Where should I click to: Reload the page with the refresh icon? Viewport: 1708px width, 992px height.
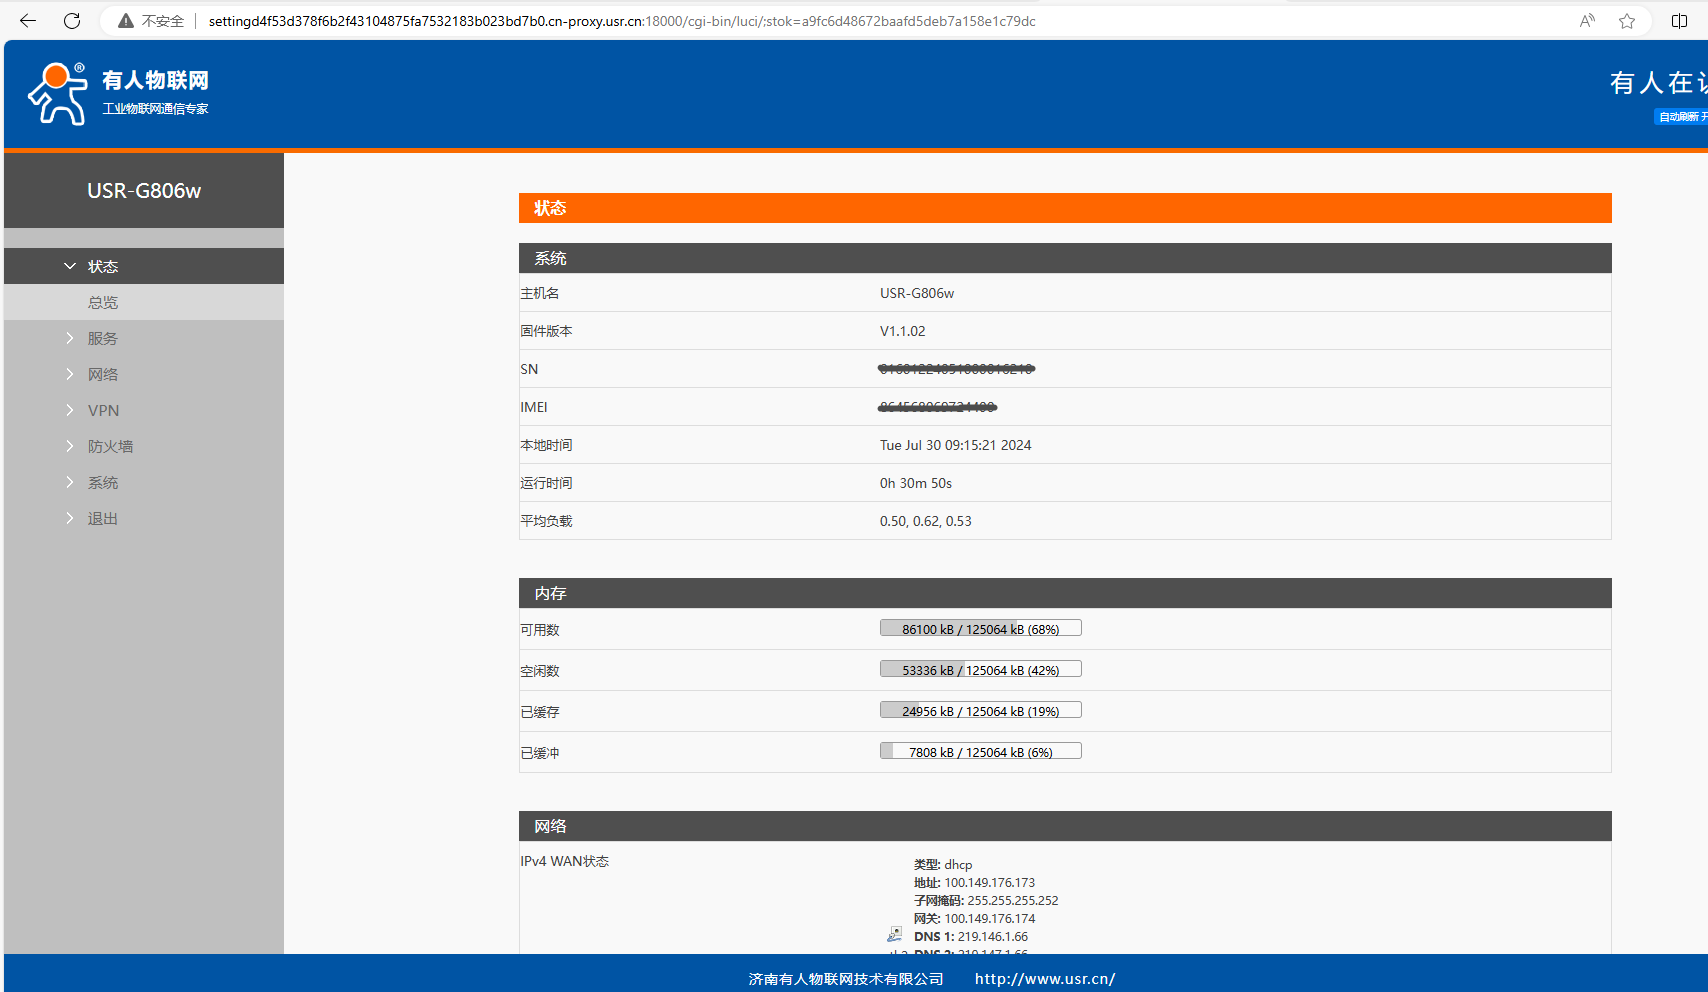coord(72,21)
